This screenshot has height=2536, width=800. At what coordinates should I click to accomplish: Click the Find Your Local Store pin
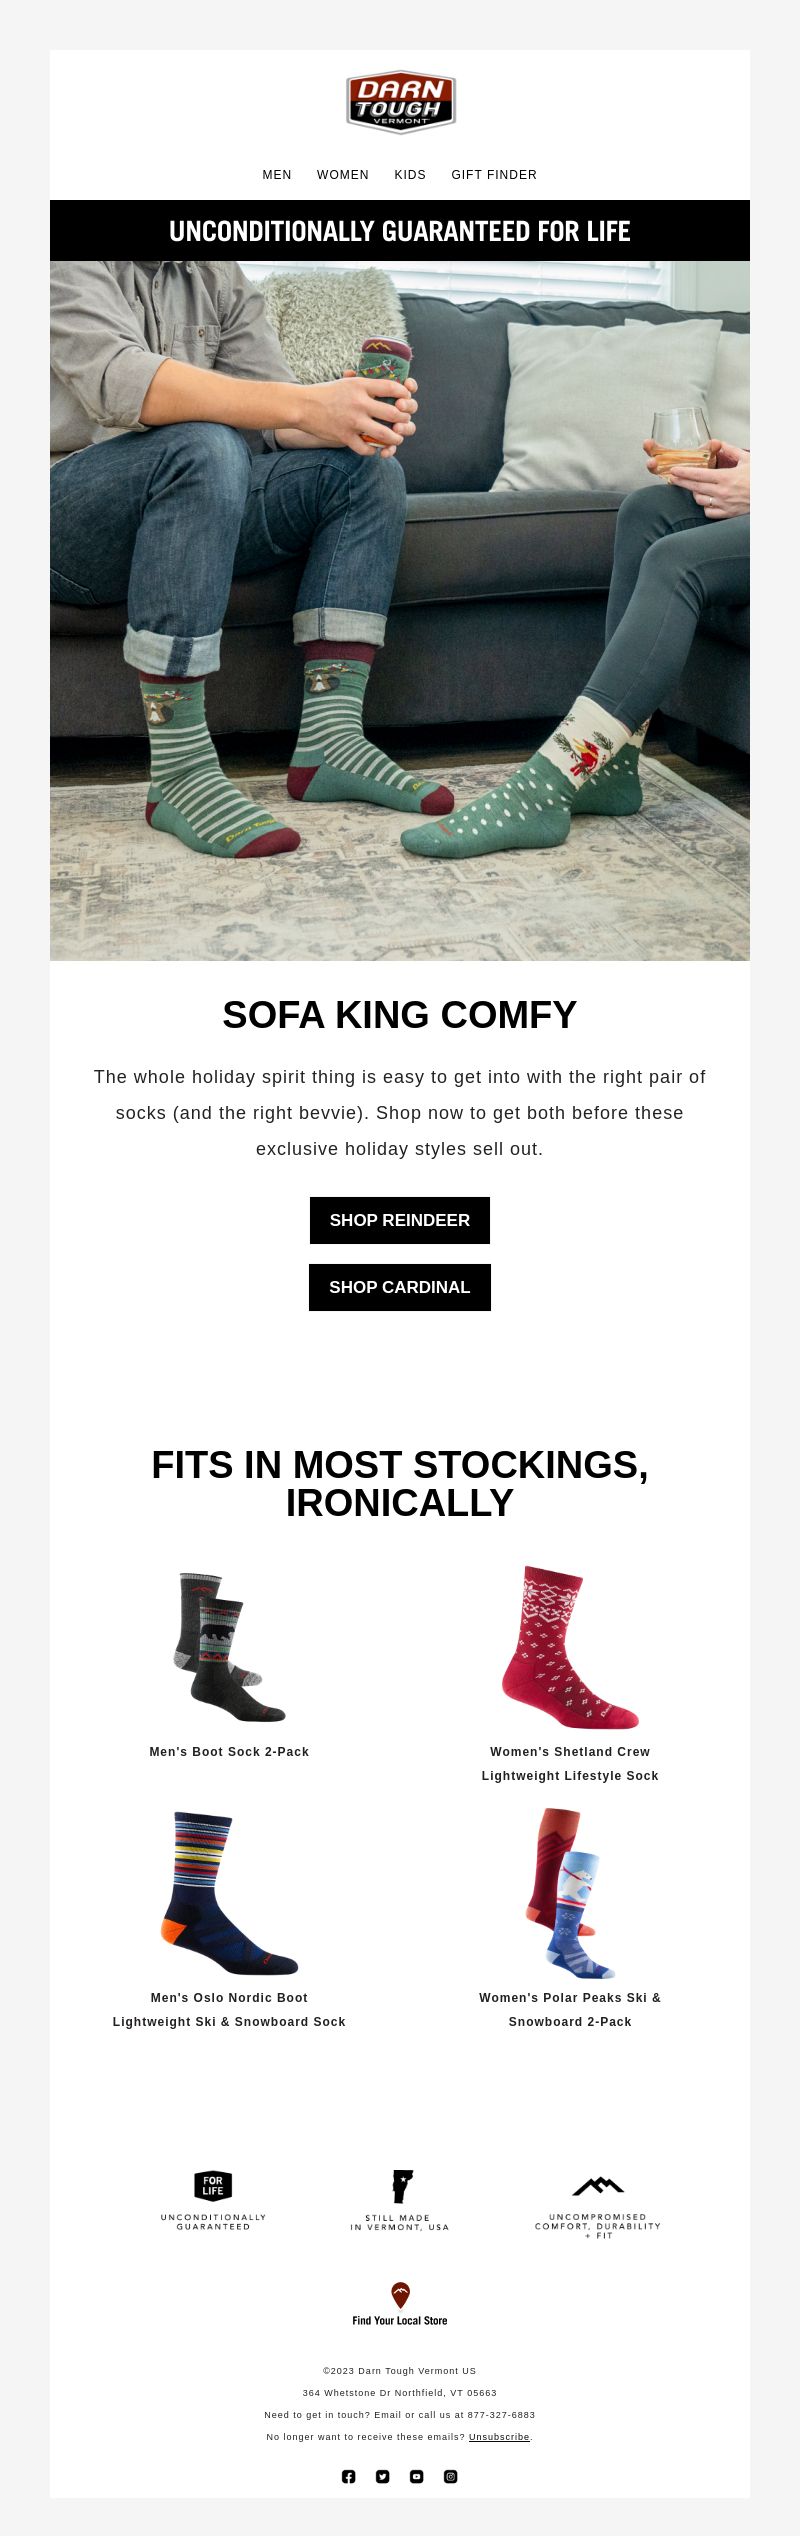(x=400, y=2295)
